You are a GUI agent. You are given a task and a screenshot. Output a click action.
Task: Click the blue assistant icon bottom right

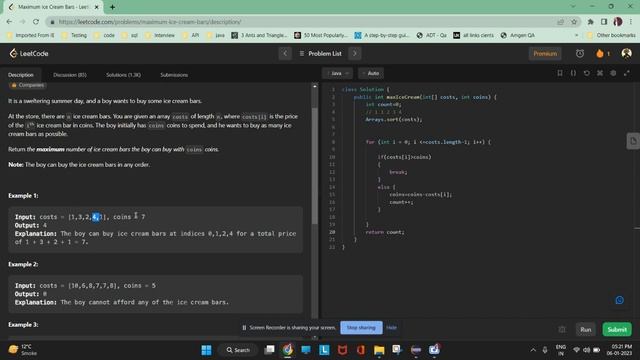coord(619,300)
